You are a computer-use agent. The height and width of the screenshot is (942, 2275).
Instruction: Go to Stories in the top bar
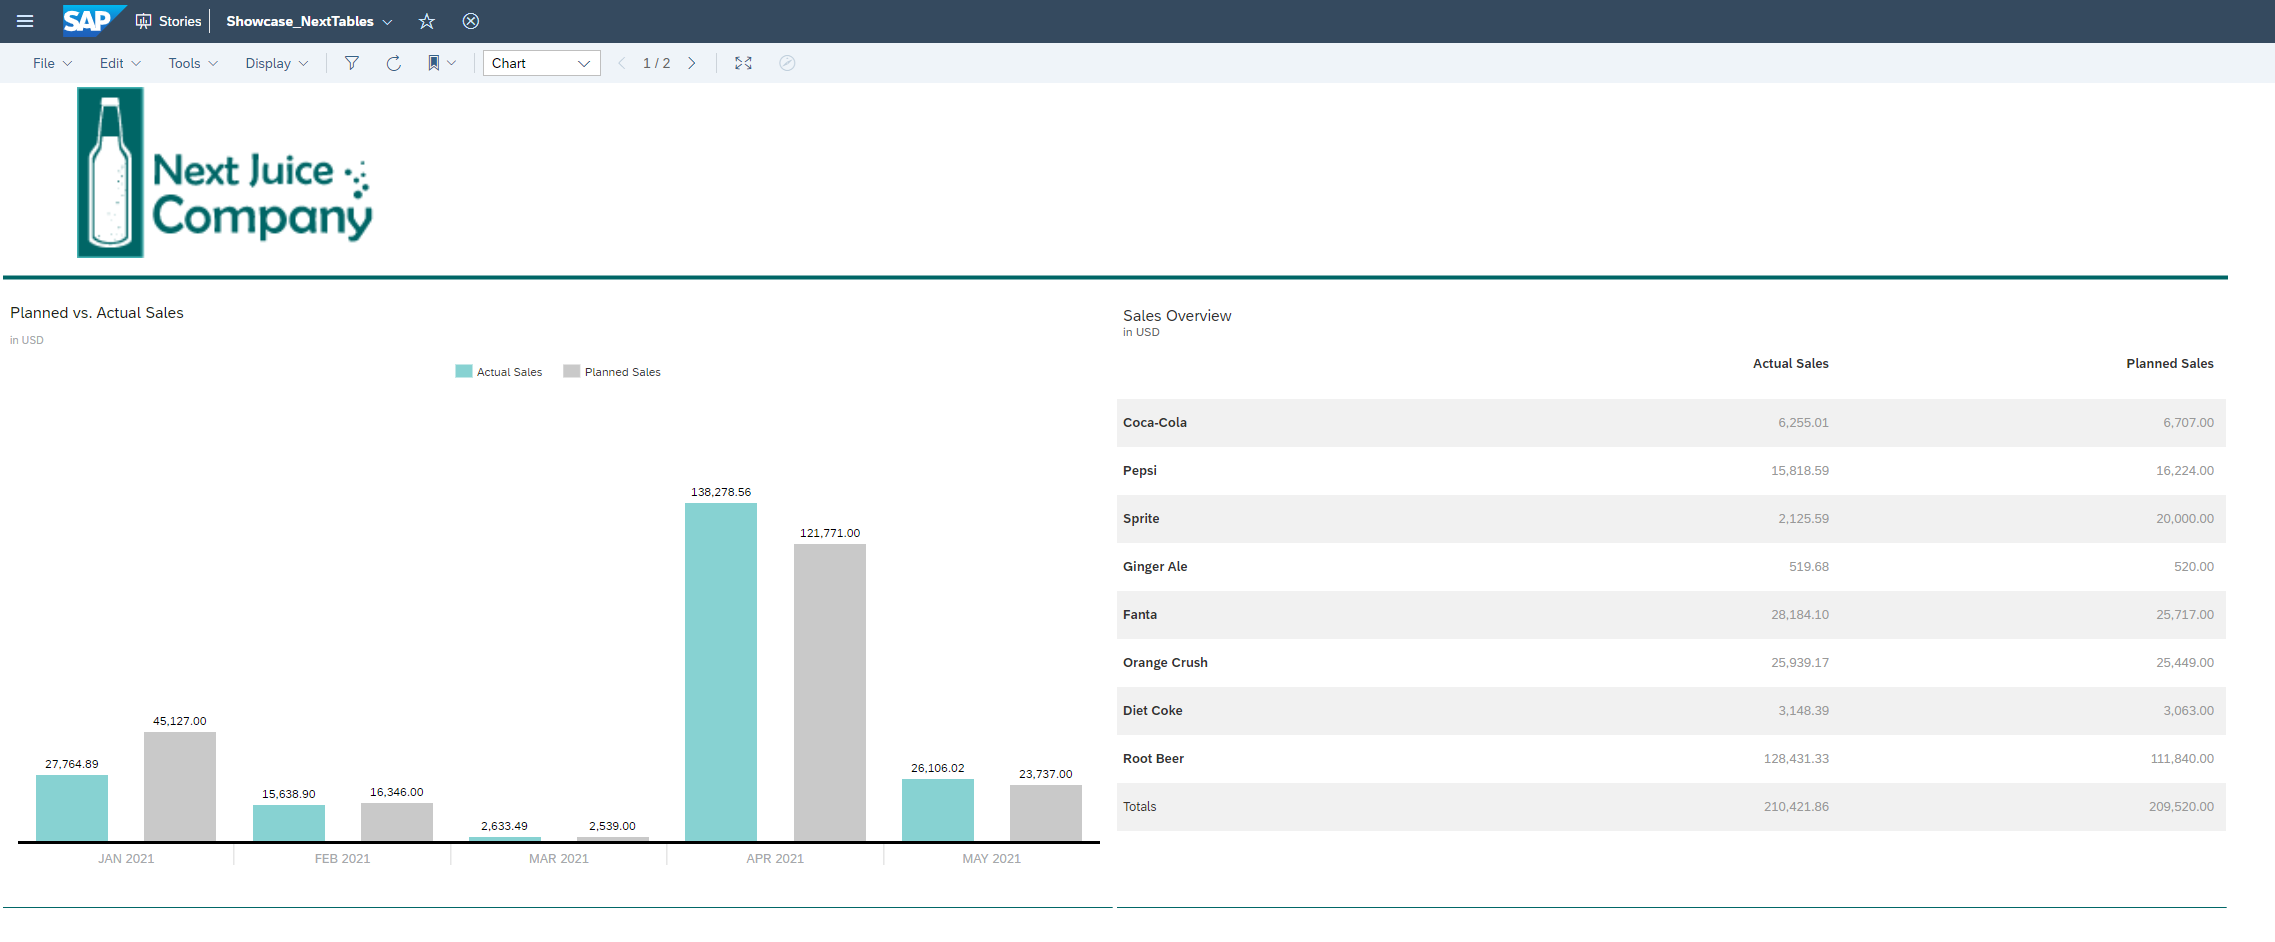[169, 21]
